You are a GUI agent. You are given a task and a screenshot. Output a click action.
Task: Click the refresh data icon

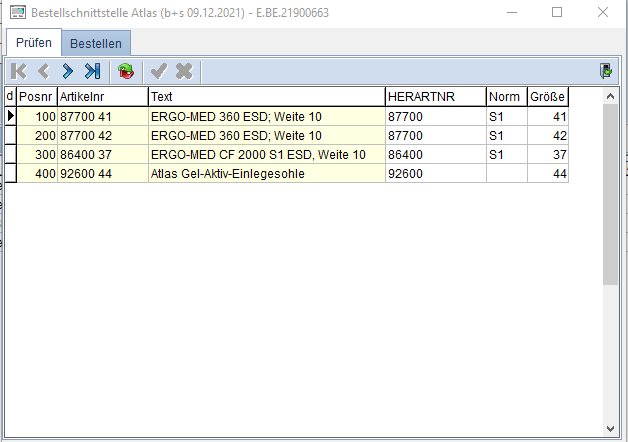[126, 71]
